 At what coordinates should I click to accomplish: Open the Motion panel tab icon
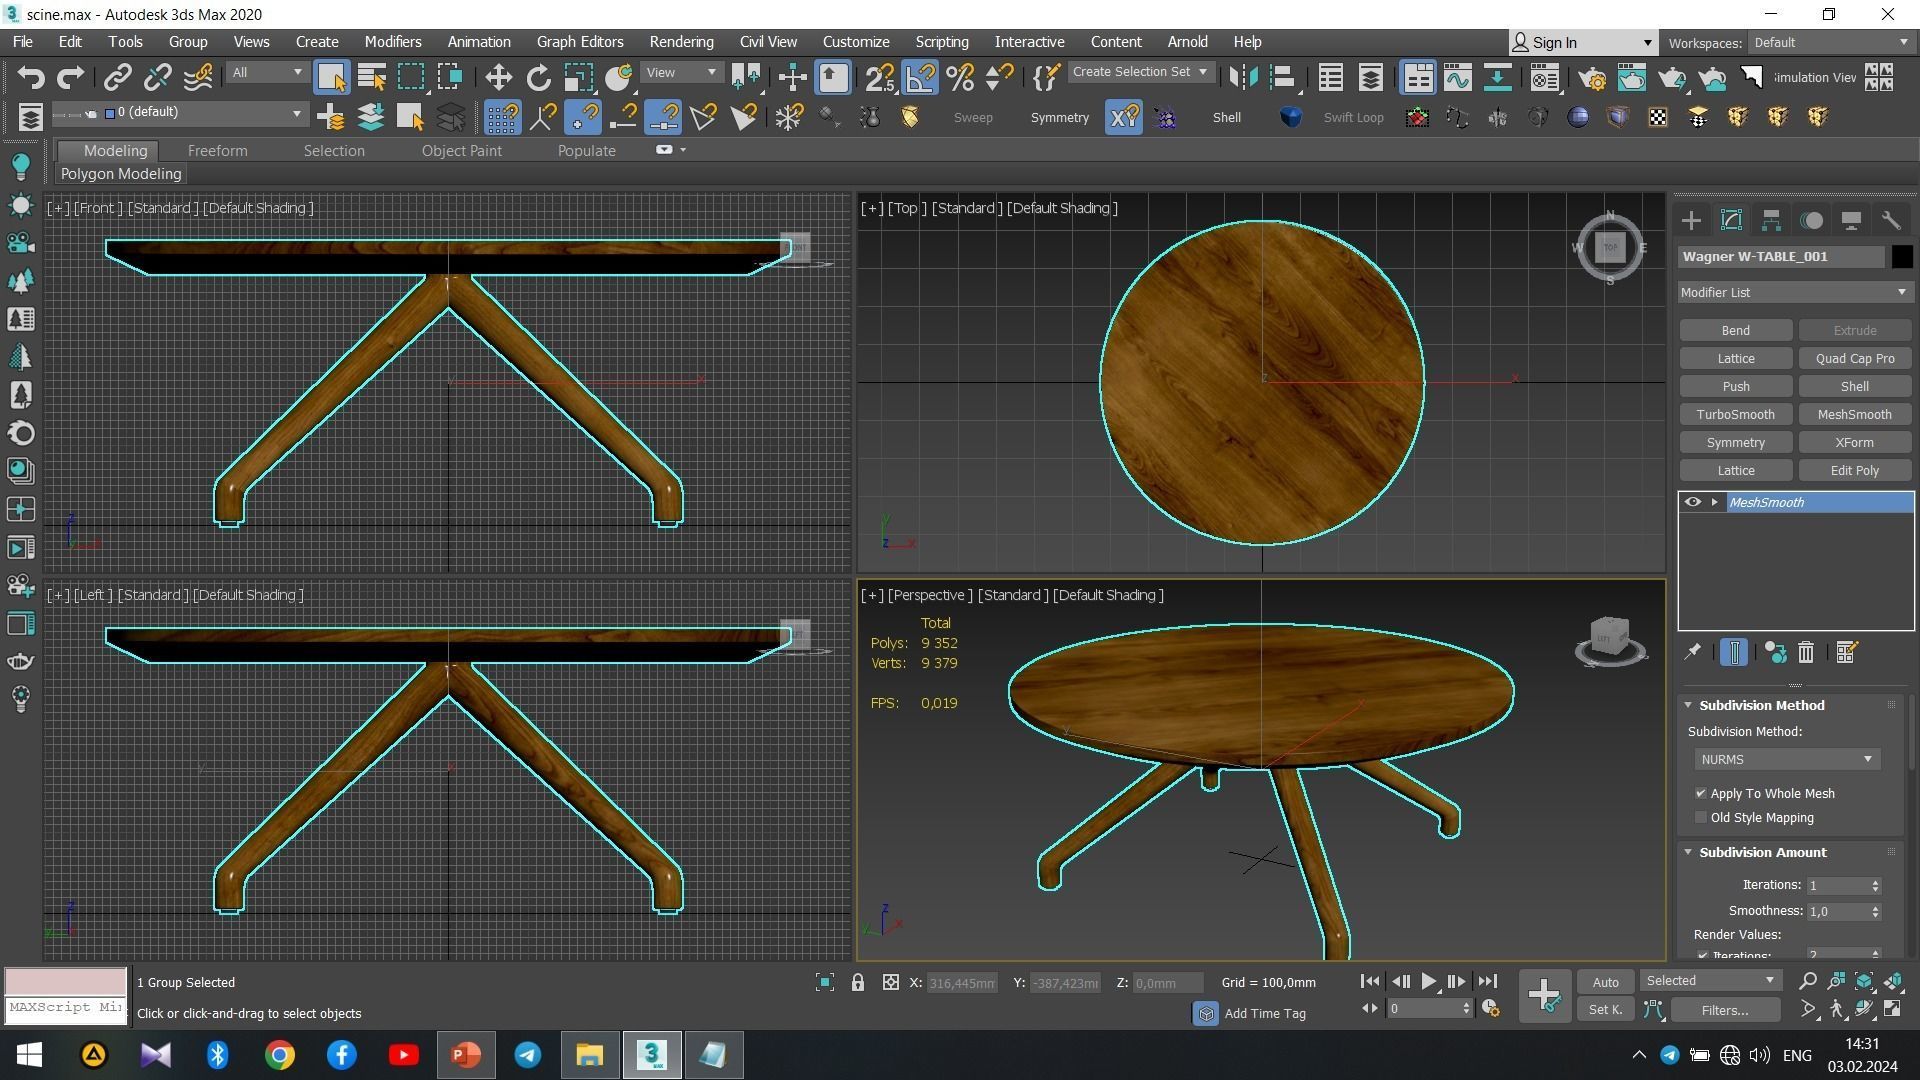point(1811,220)
